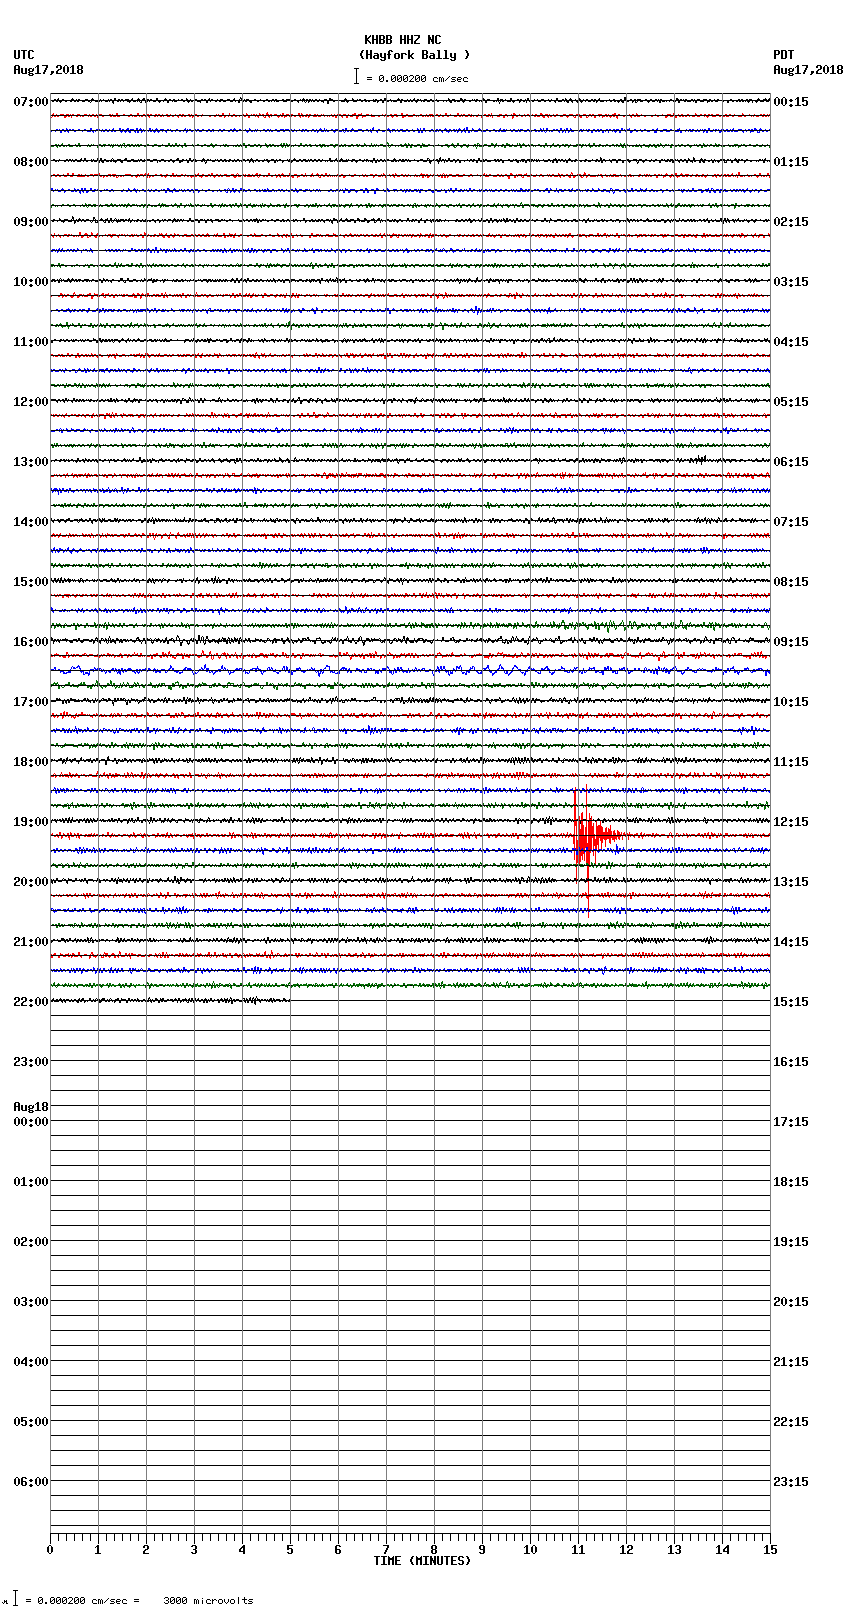Click the 01:00 UTC row label
Viewport: 850px width, 1613px height.
[31, 1182]
